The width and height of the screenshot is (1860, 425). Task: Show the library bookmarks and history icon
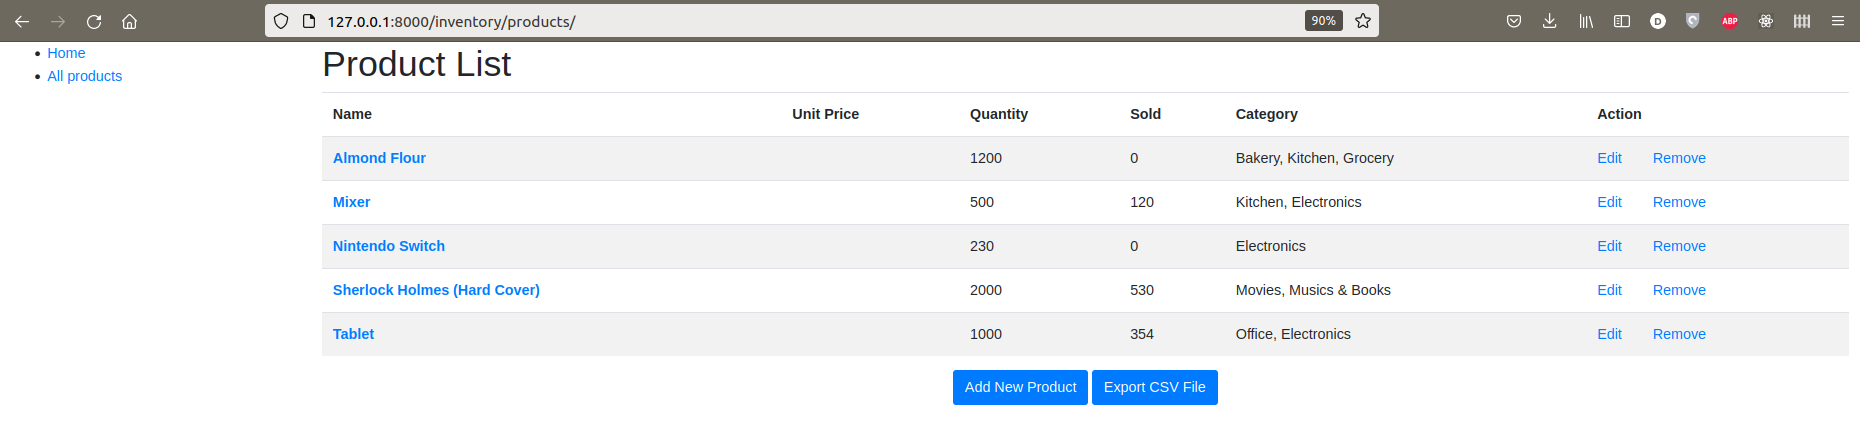(x=1586, y=21)
